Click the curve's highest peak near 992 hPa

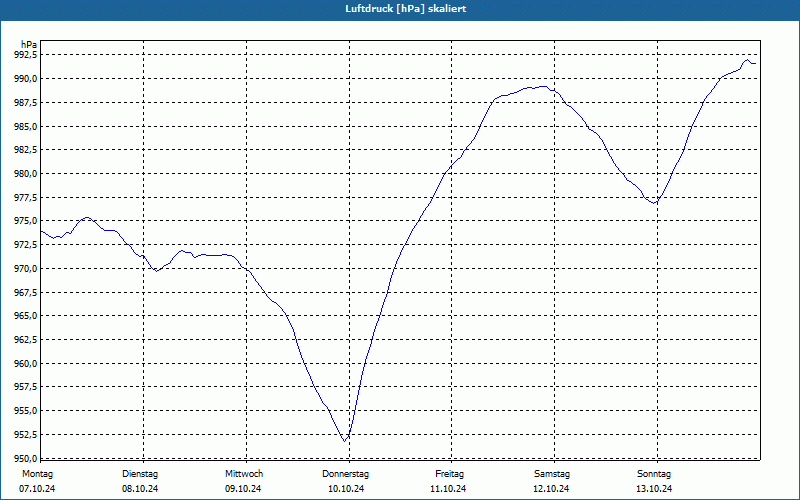(x=747, y=60)
